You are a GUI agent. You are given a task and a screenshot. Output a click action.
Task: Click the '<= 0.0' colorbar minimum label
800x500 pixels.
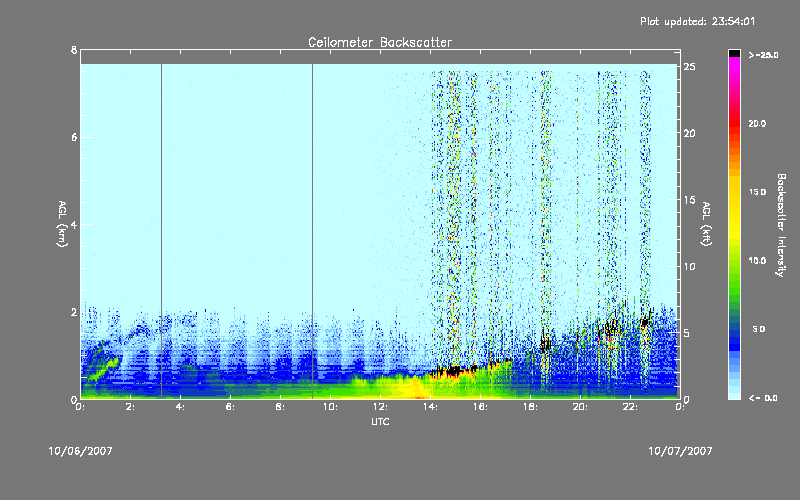763,398
